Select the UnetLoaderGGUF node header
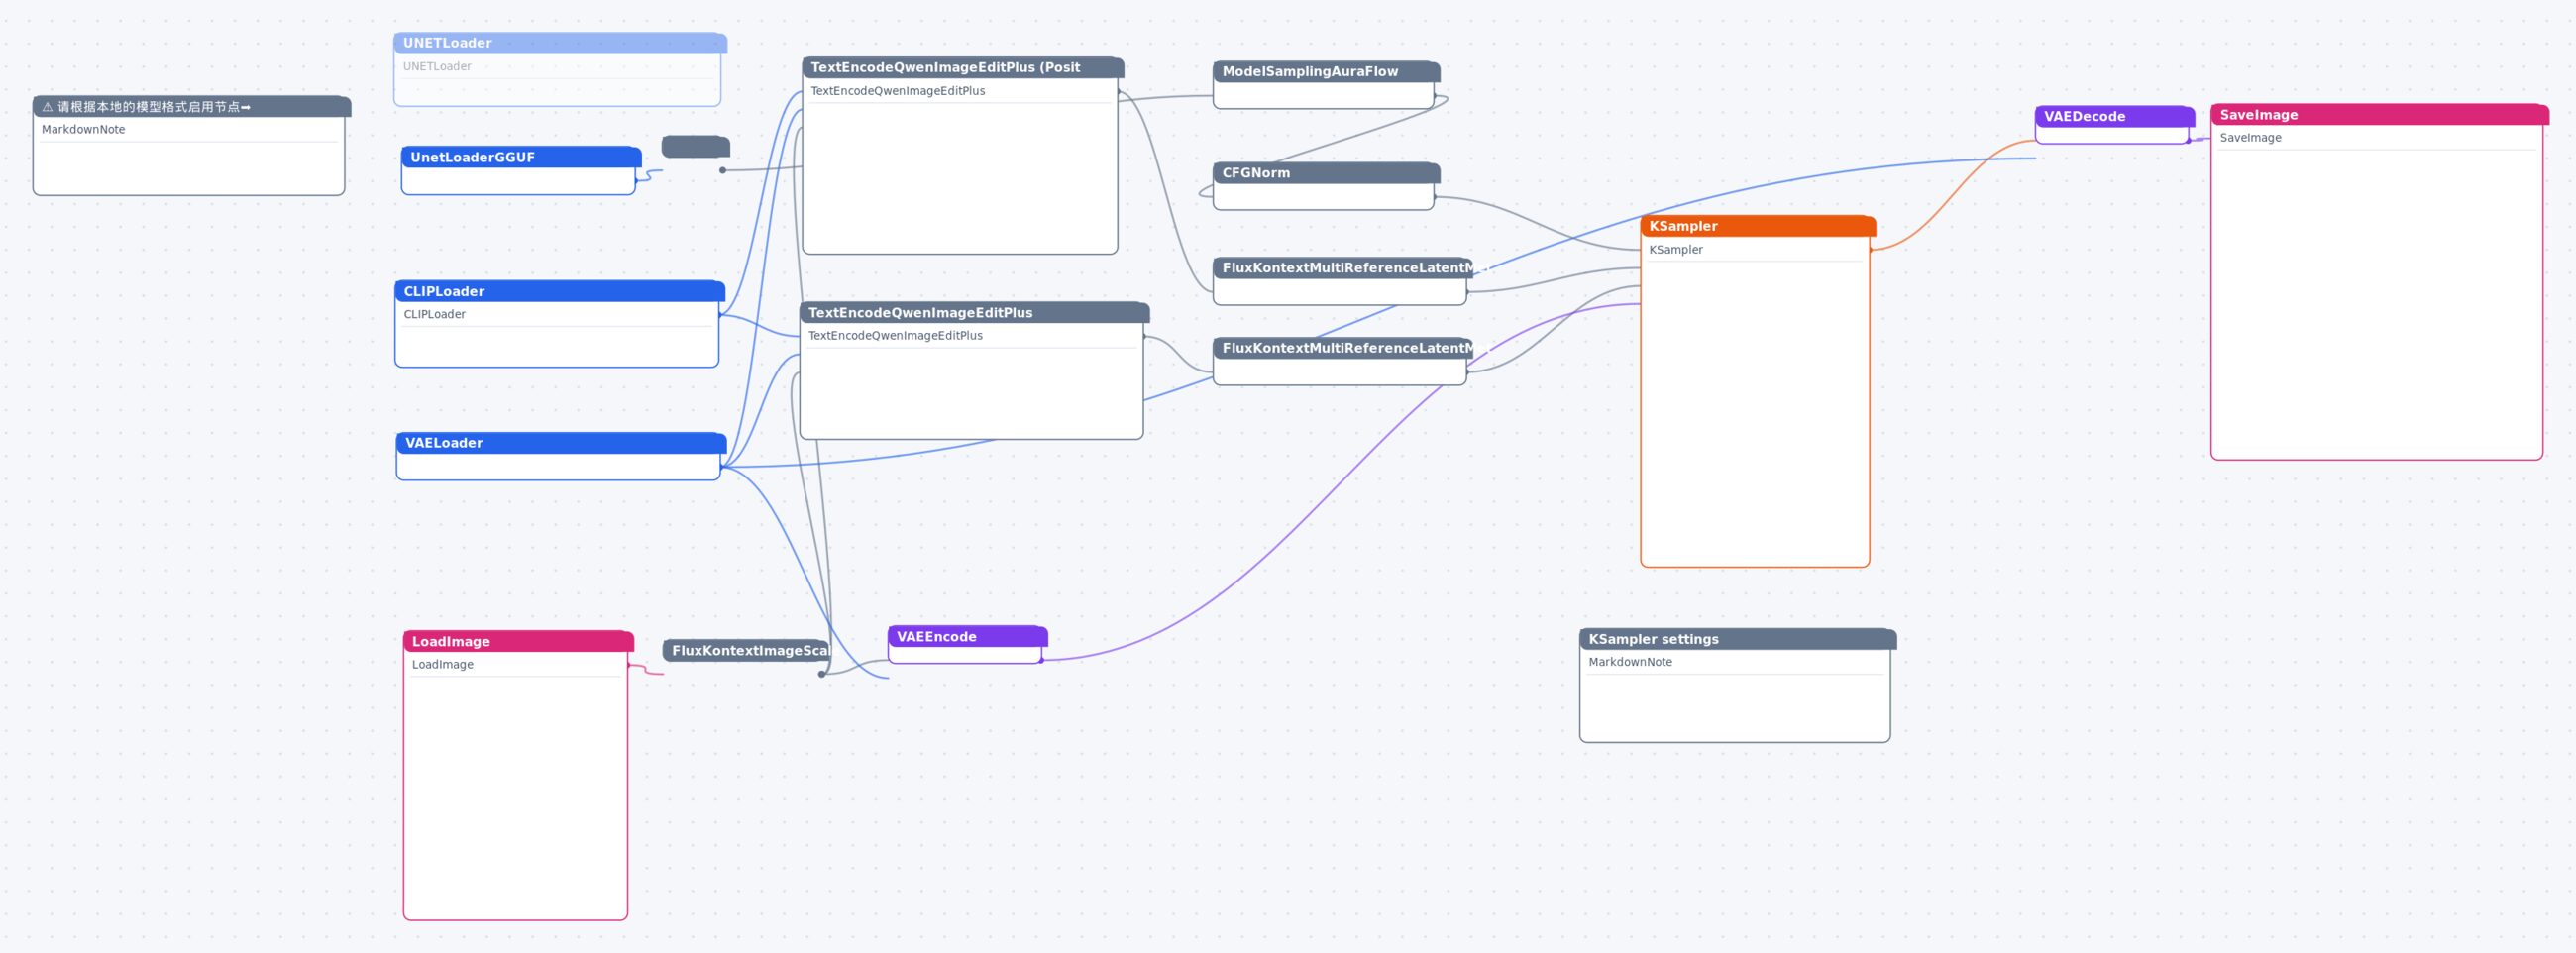This screenshot has width=2576, height=953. tap(521, 157)
